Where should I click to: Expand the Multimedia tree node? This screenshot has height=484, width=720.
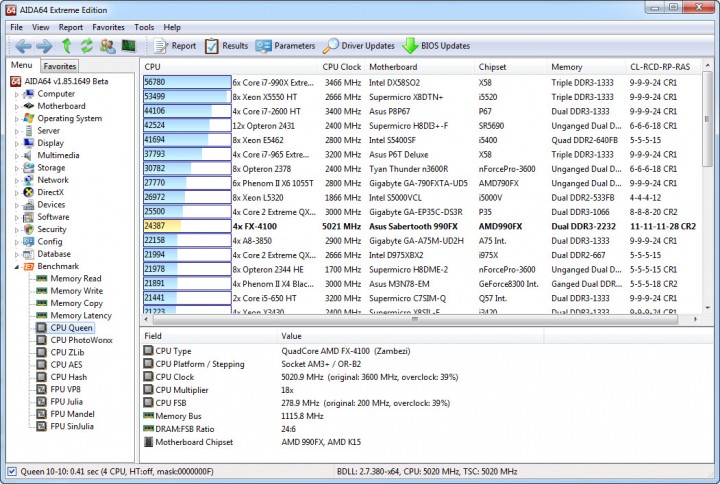tap(17, 156)
